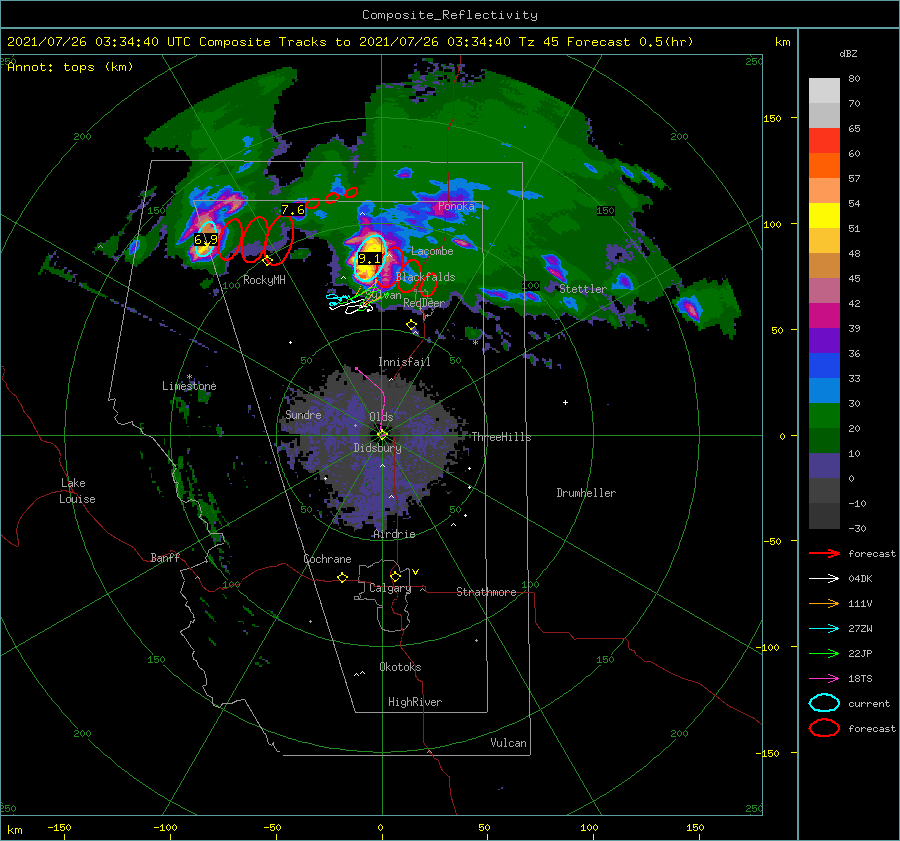
Task: Click the yellow diamond marker at Cochrane
Action: [343, 578]
